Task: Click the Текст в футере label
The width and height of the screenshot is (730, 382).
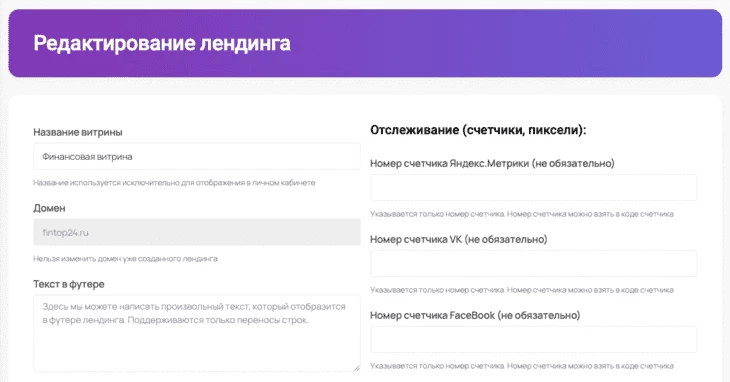Action: (69, 284)
